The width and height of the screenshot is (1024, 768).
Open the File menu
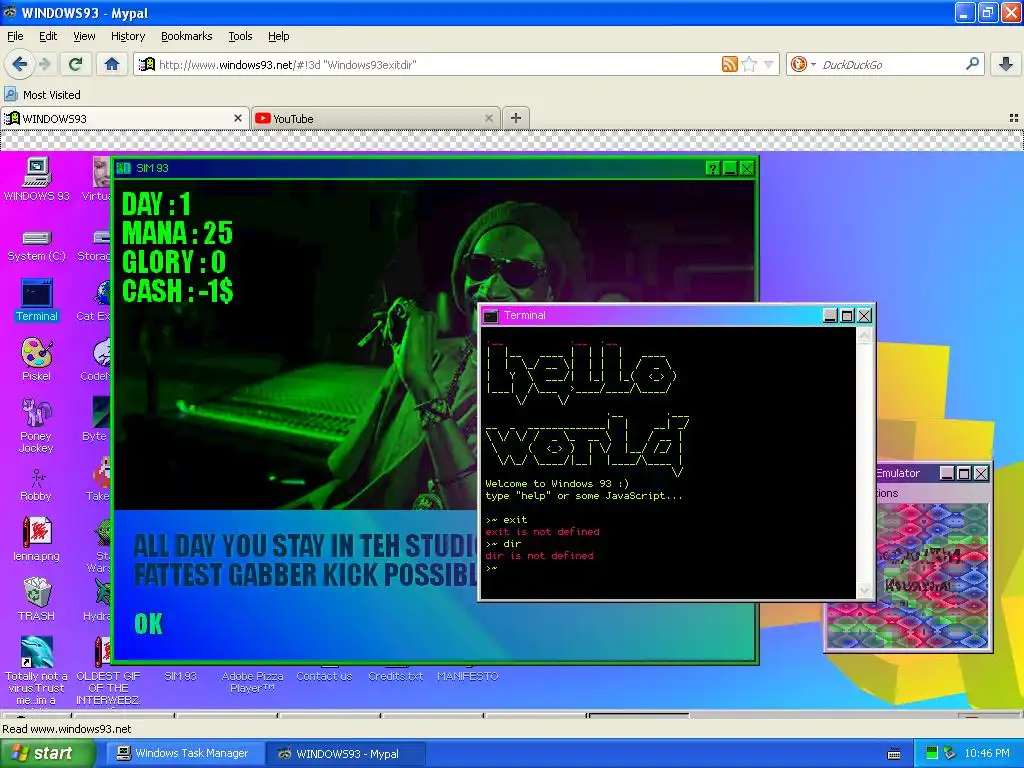click(x=15, y=36)
